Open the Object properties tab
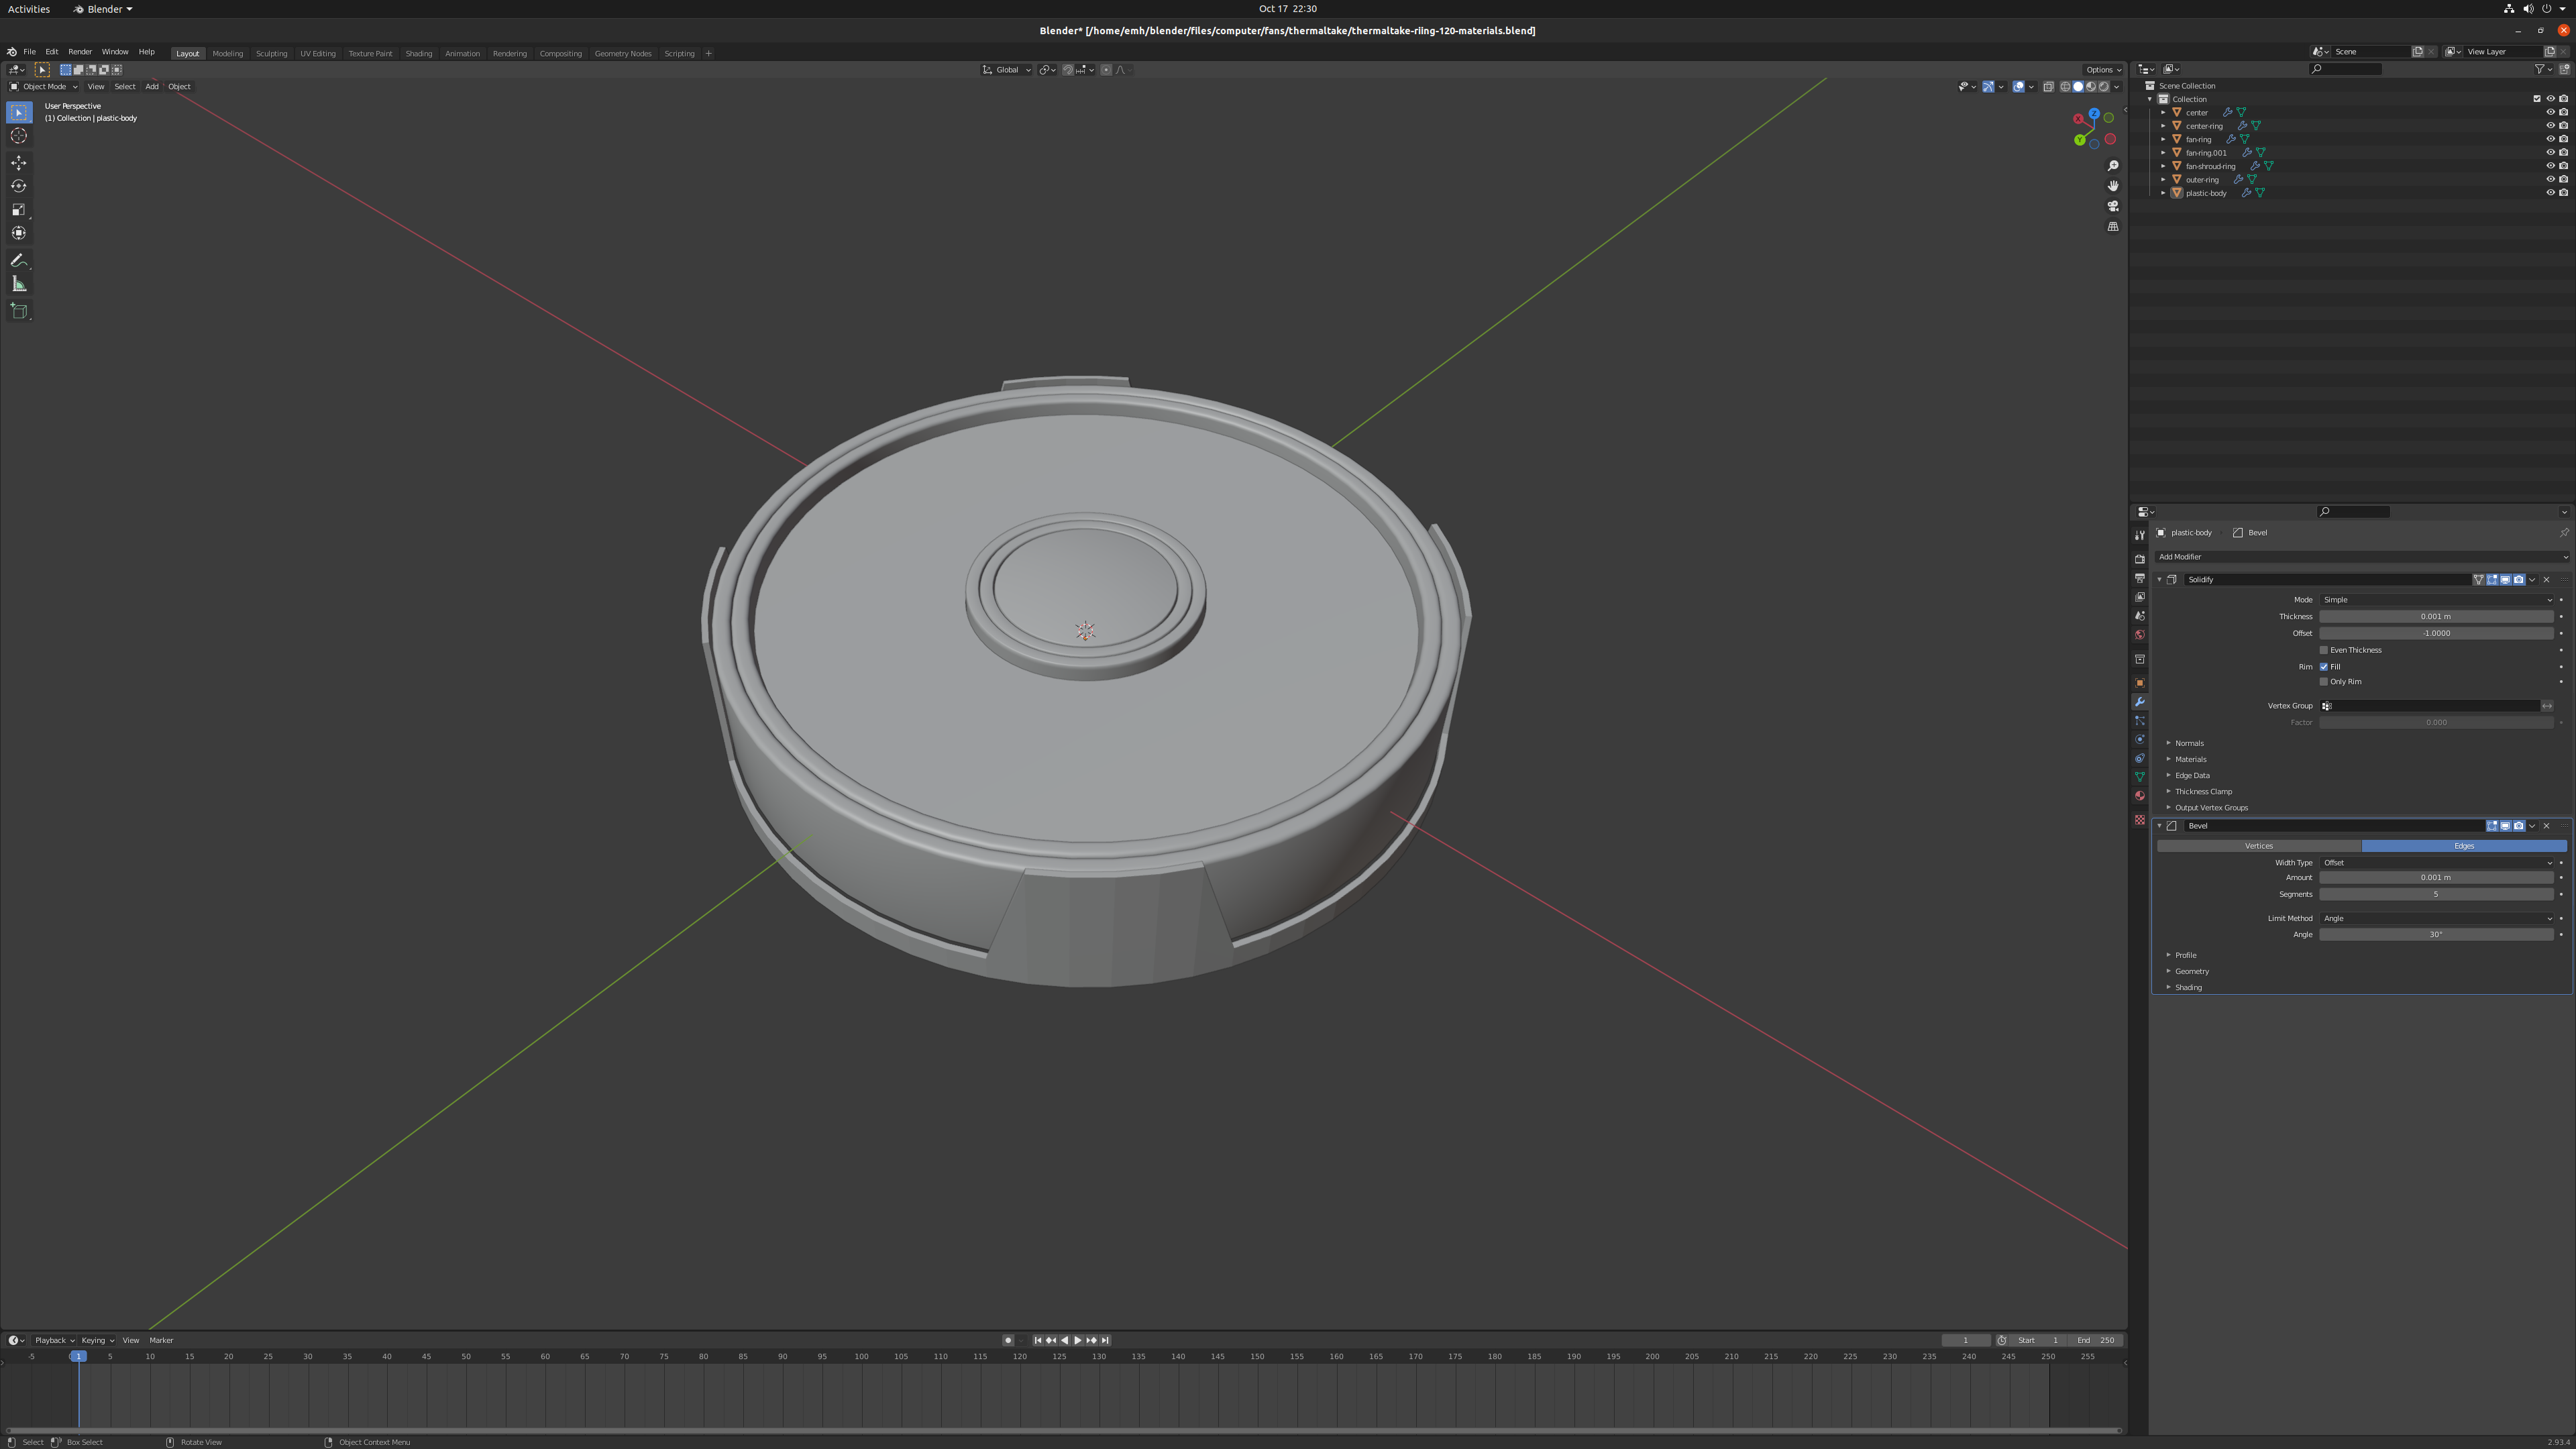The height and width of the screenshot is (1449, 2576). tap(2140, 683)
